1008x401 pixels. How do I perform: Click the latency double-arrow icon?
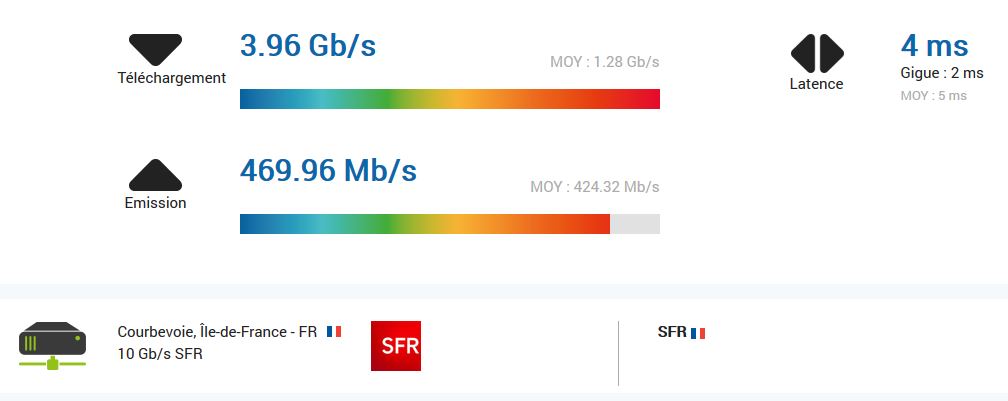coord(817,52)
